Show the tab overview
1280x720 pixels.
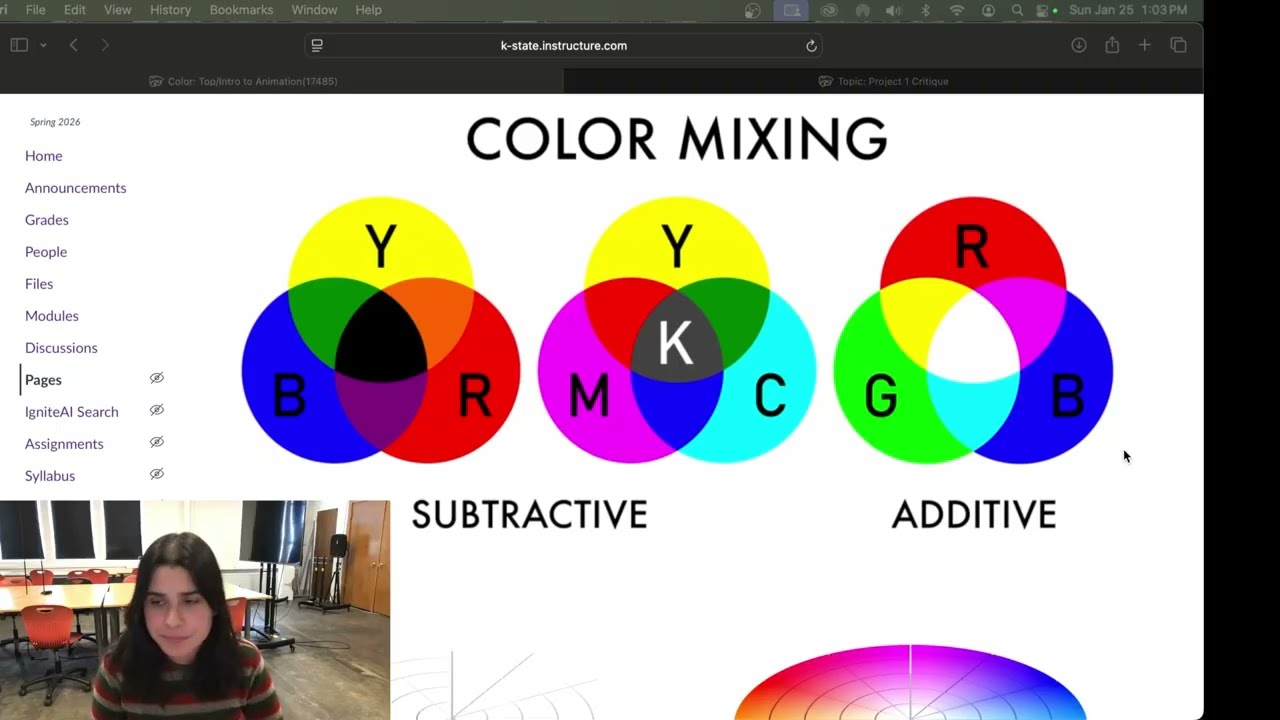[x=1178, y=45]
